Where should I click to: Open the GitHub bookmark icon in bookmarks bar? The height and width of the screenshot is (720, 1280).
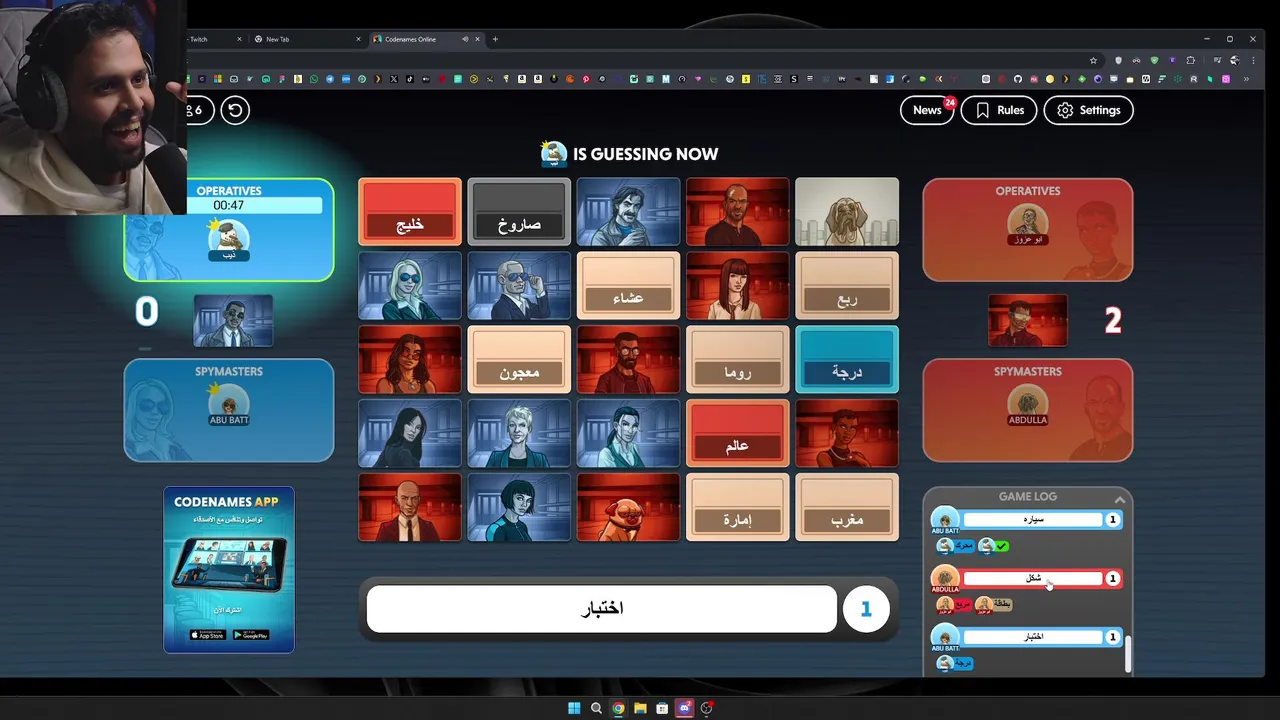[x=1018, y=79]
